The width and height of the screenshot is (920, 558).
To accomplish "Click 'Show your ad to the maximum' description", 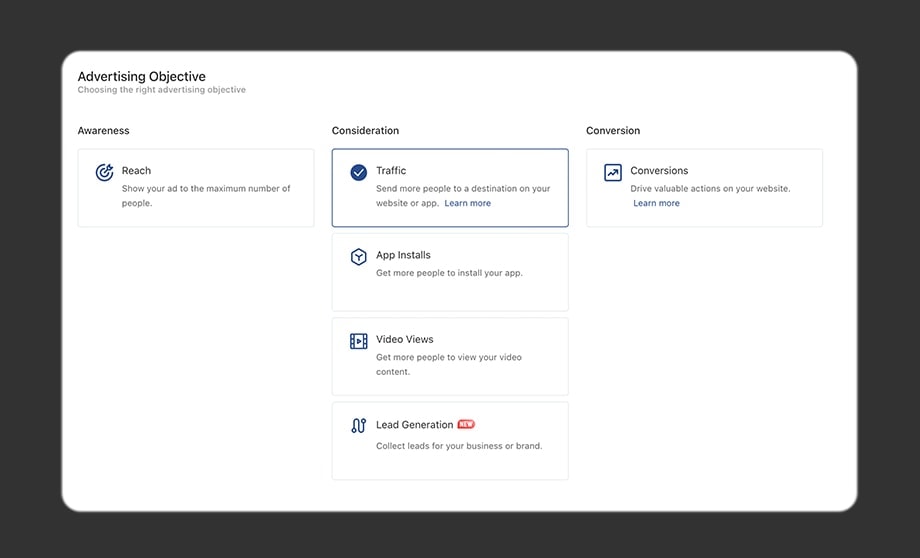I will pyautogui.click(x=206, y=195).
